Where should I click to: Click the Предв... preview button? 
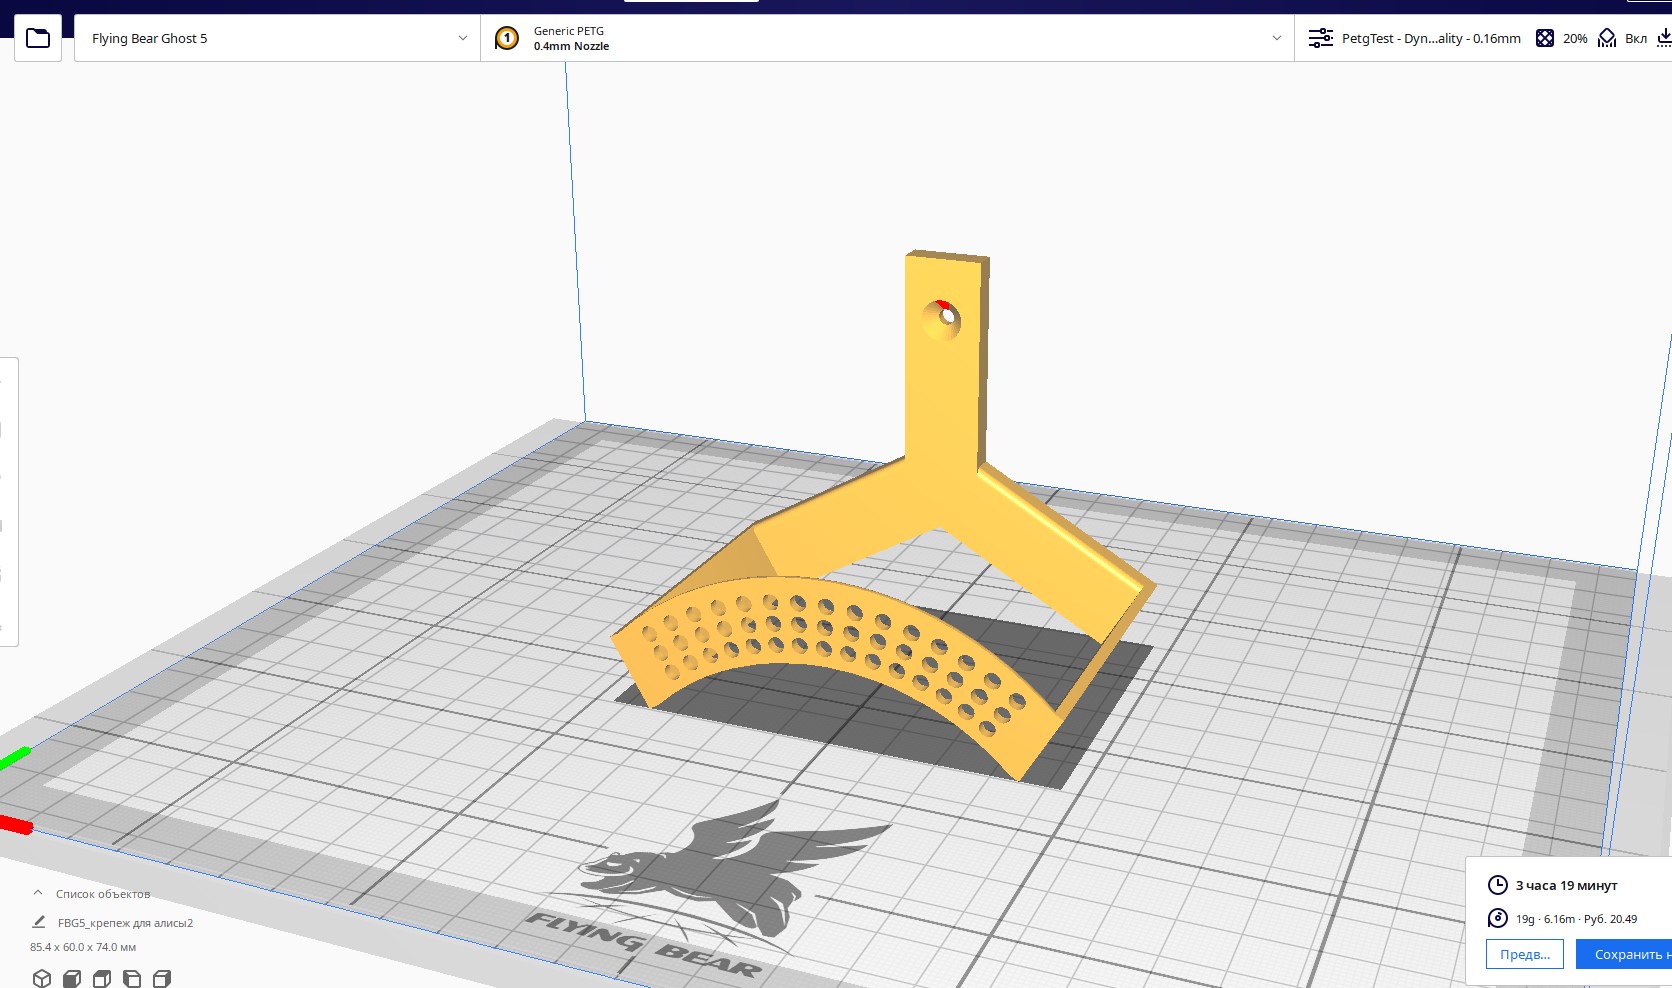(1524, 954)
